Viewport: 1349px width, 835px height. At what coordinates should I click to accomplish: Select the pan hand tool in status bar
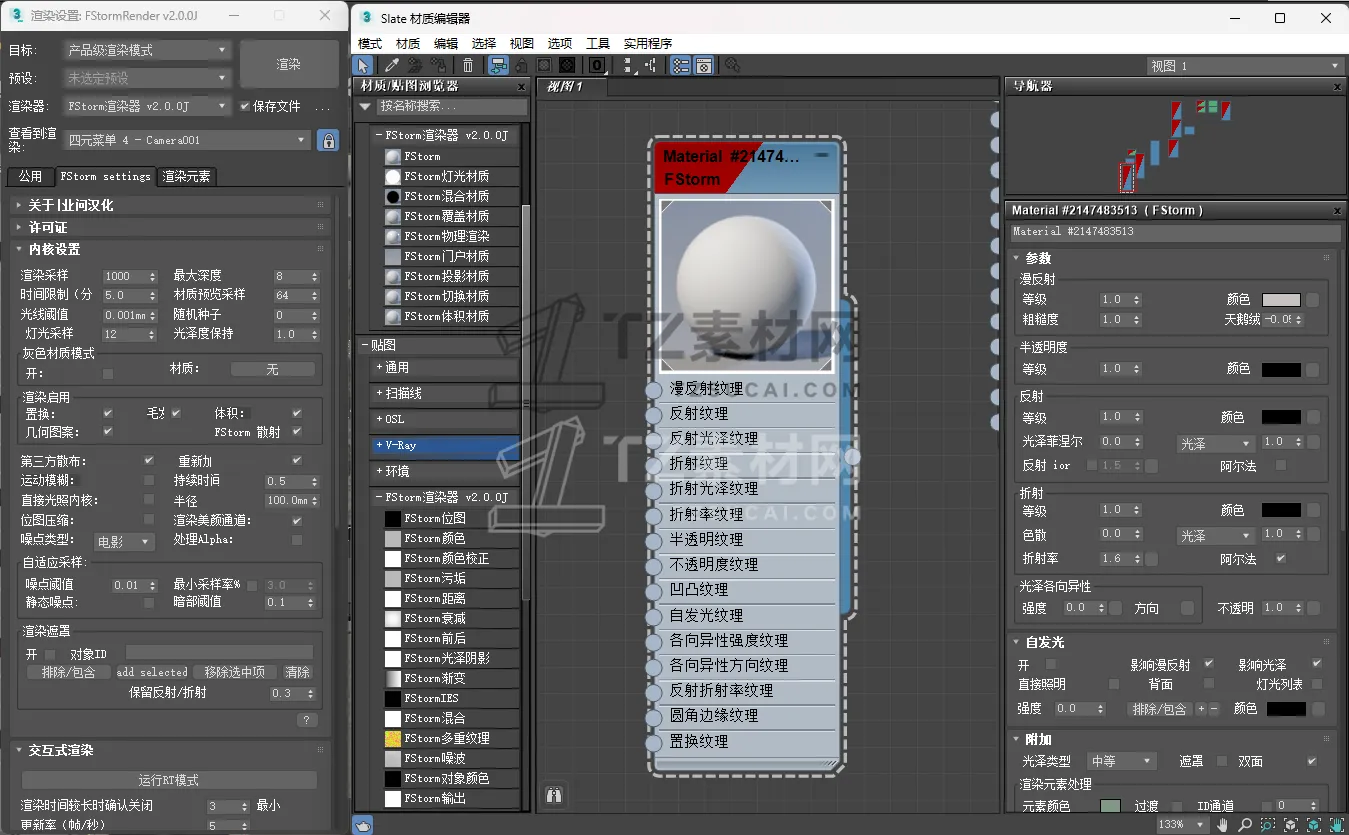pyautogui.click(x=1222, y=825)
